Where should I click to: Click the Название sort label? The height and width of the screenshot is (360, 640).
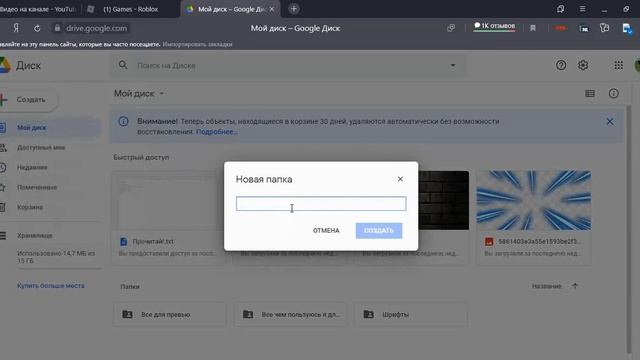(547, 286)
